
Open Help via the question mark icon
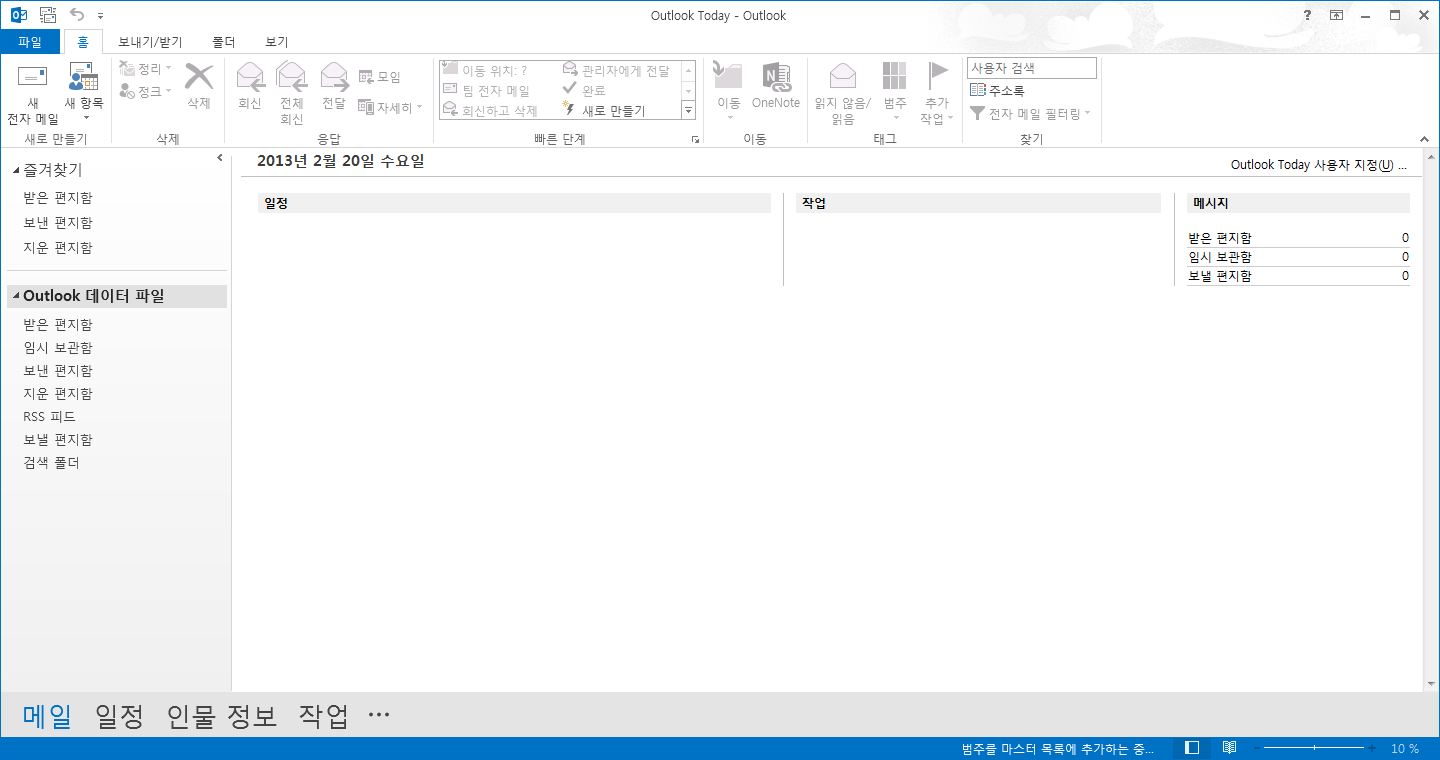1307,15
